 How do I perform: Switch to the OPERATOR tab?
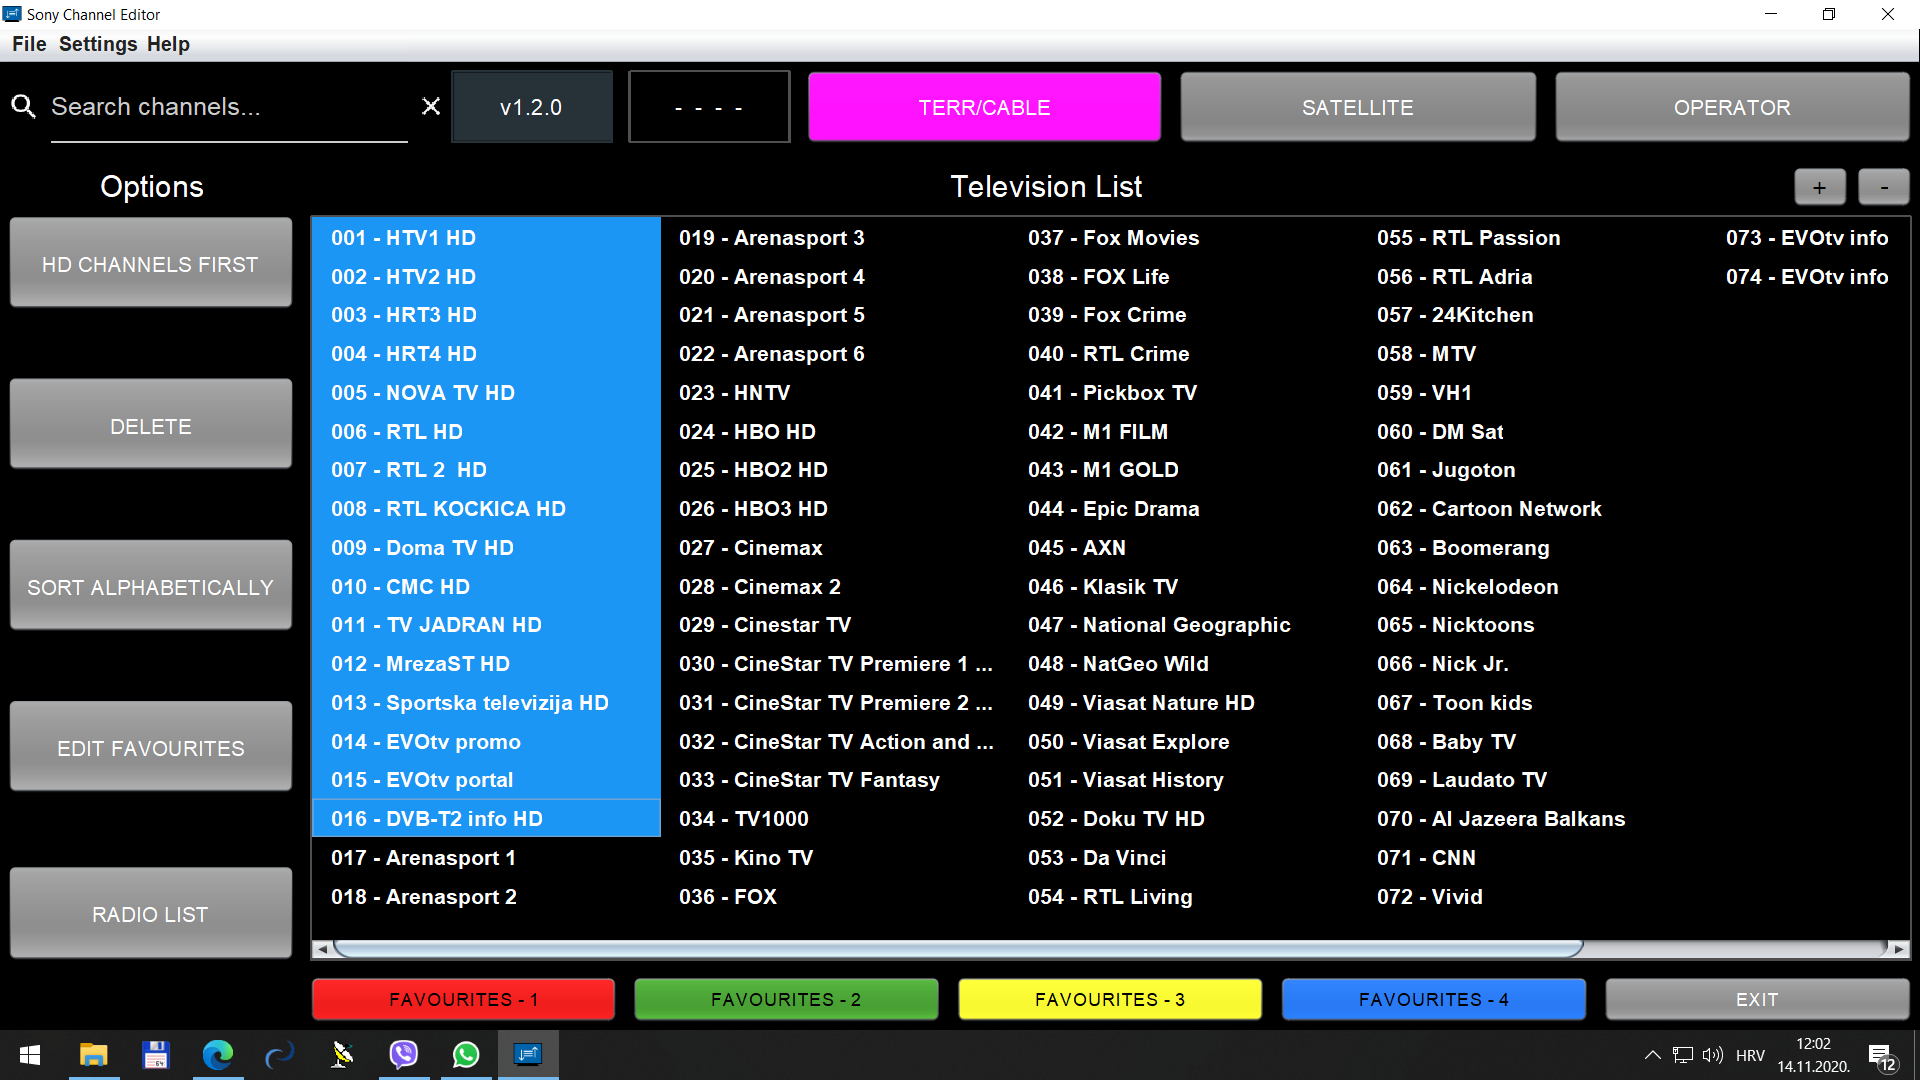click(x=1731, y=107)
